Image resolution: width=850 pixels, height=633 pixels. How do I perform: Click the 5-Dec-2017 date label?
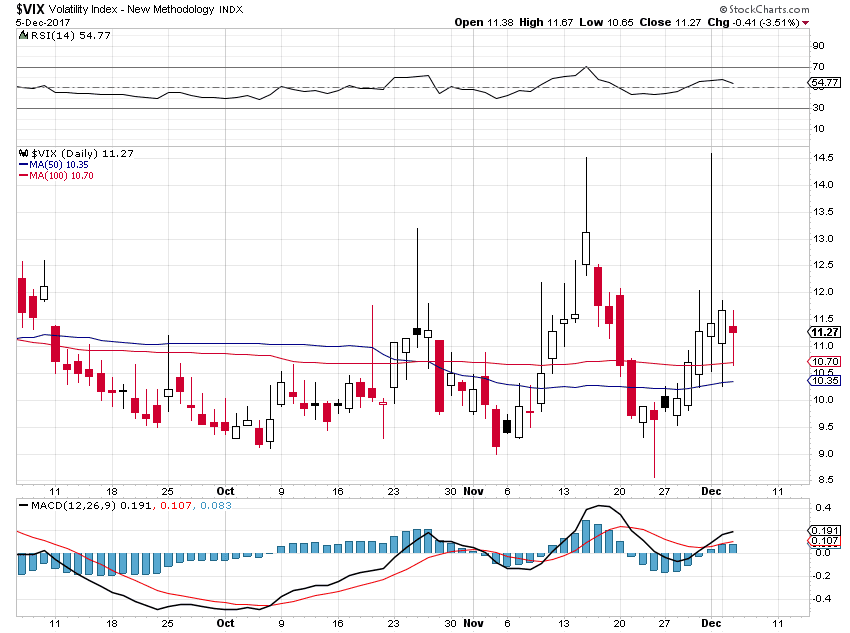[43, 23]
